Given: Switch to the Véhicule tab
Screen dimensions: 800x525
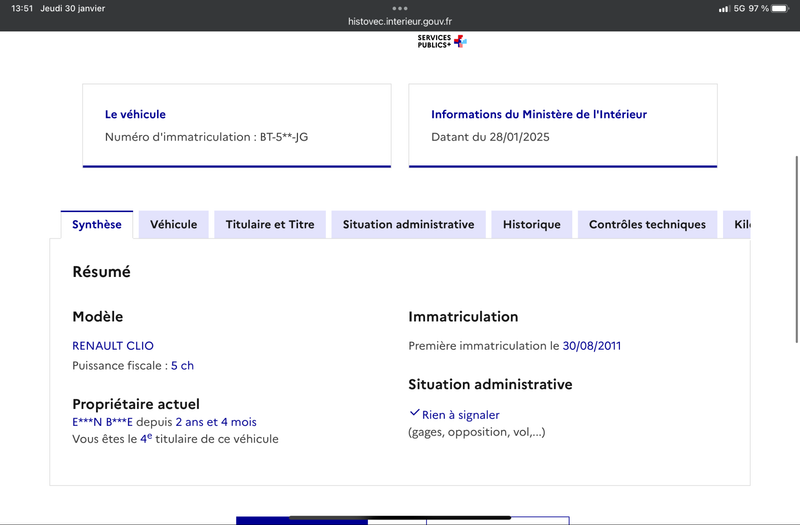Looking at the screenshot, I should pos(173,224).
